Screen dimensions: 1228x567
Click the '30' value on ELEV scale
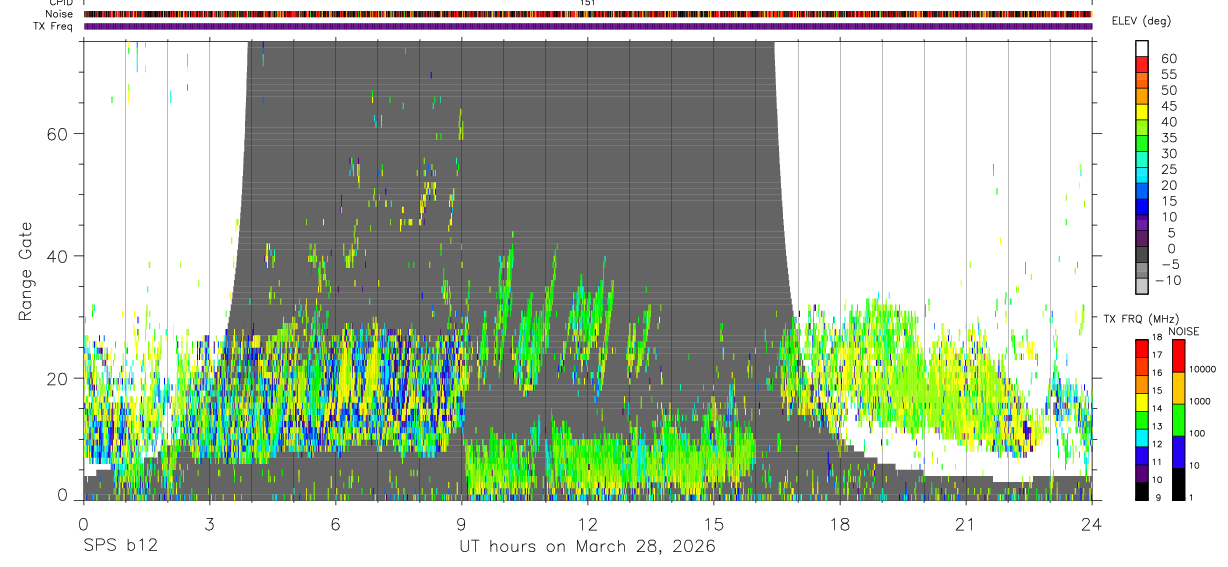click(x=1168, y=154)
